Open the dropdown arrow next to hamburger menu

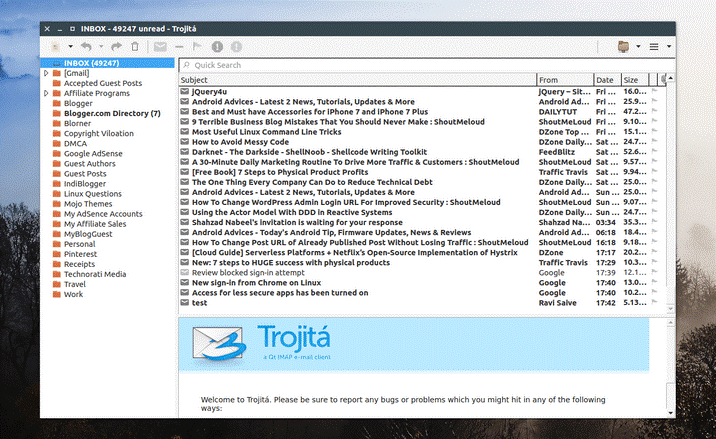(669, 47)
